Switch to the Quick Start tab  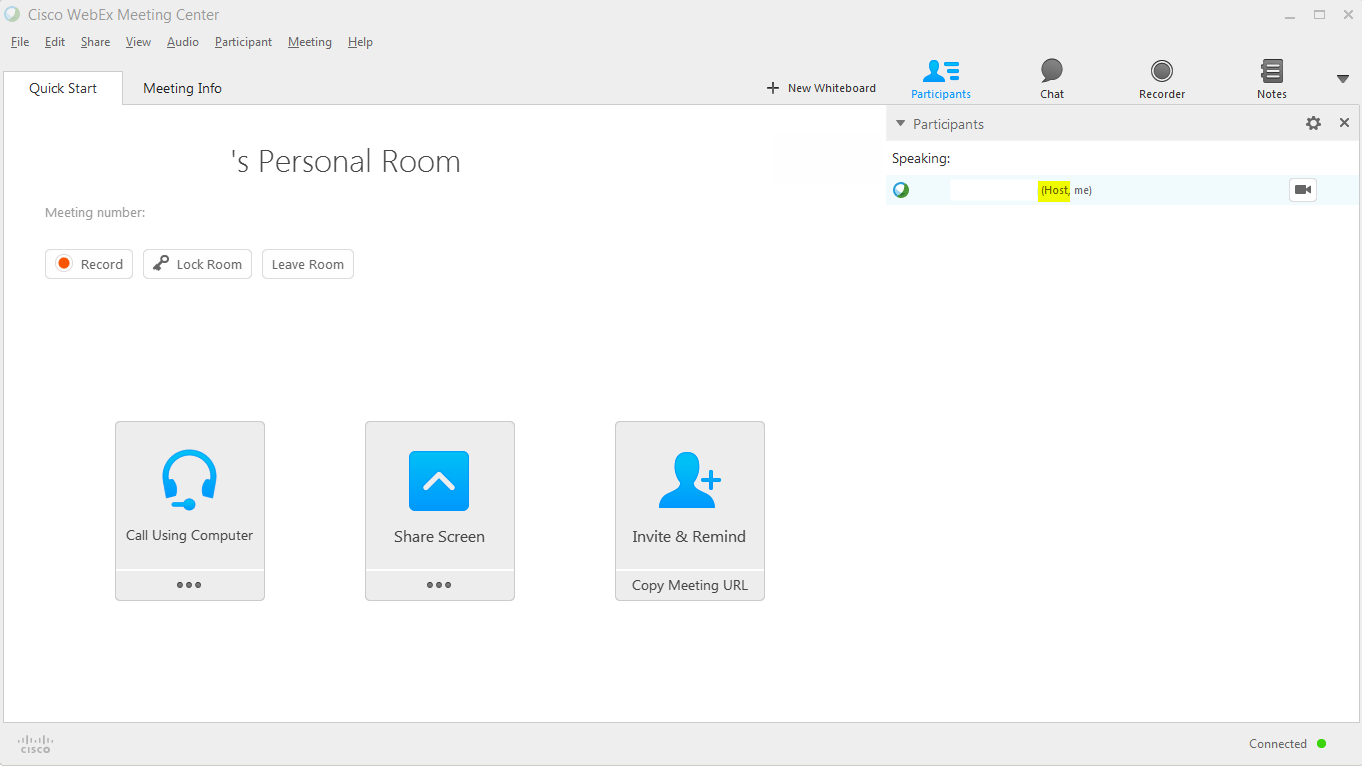point(63,88)
